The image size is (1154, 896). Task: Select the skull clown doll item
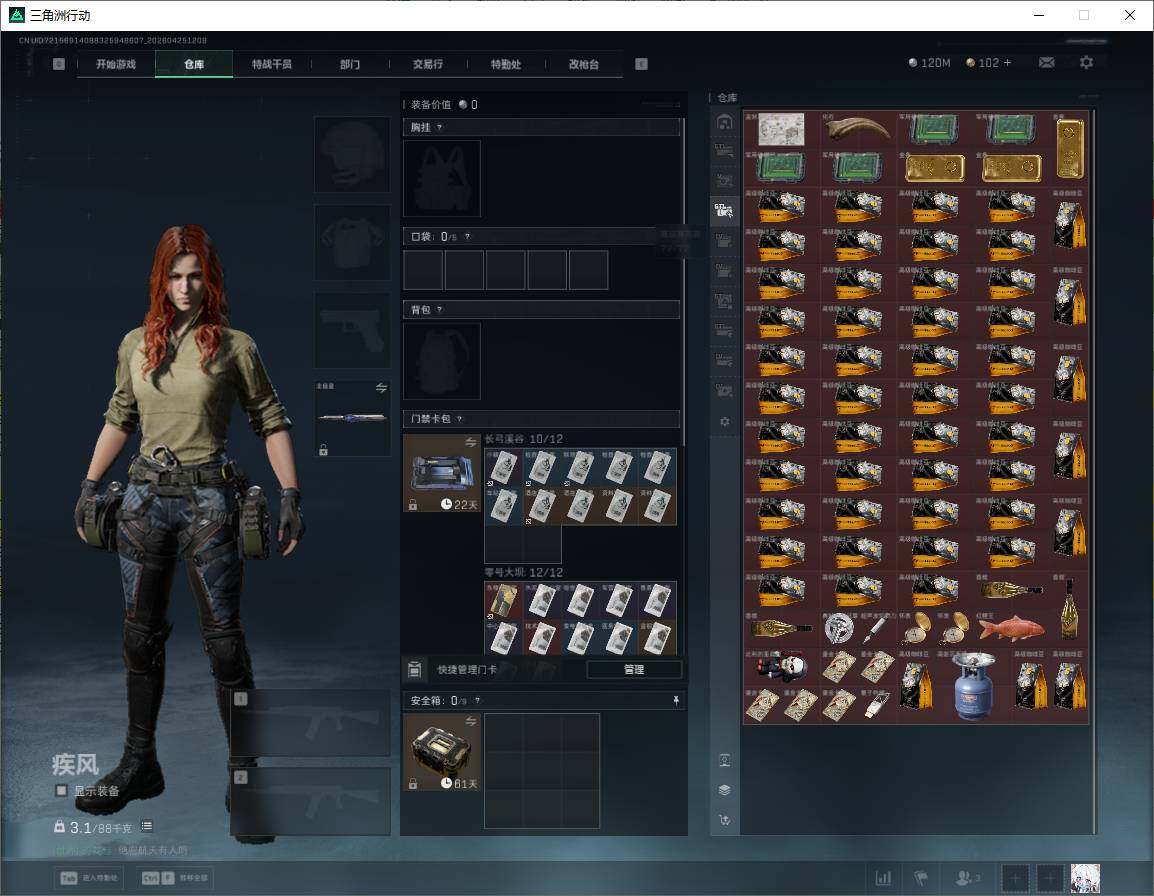point(782,667)
